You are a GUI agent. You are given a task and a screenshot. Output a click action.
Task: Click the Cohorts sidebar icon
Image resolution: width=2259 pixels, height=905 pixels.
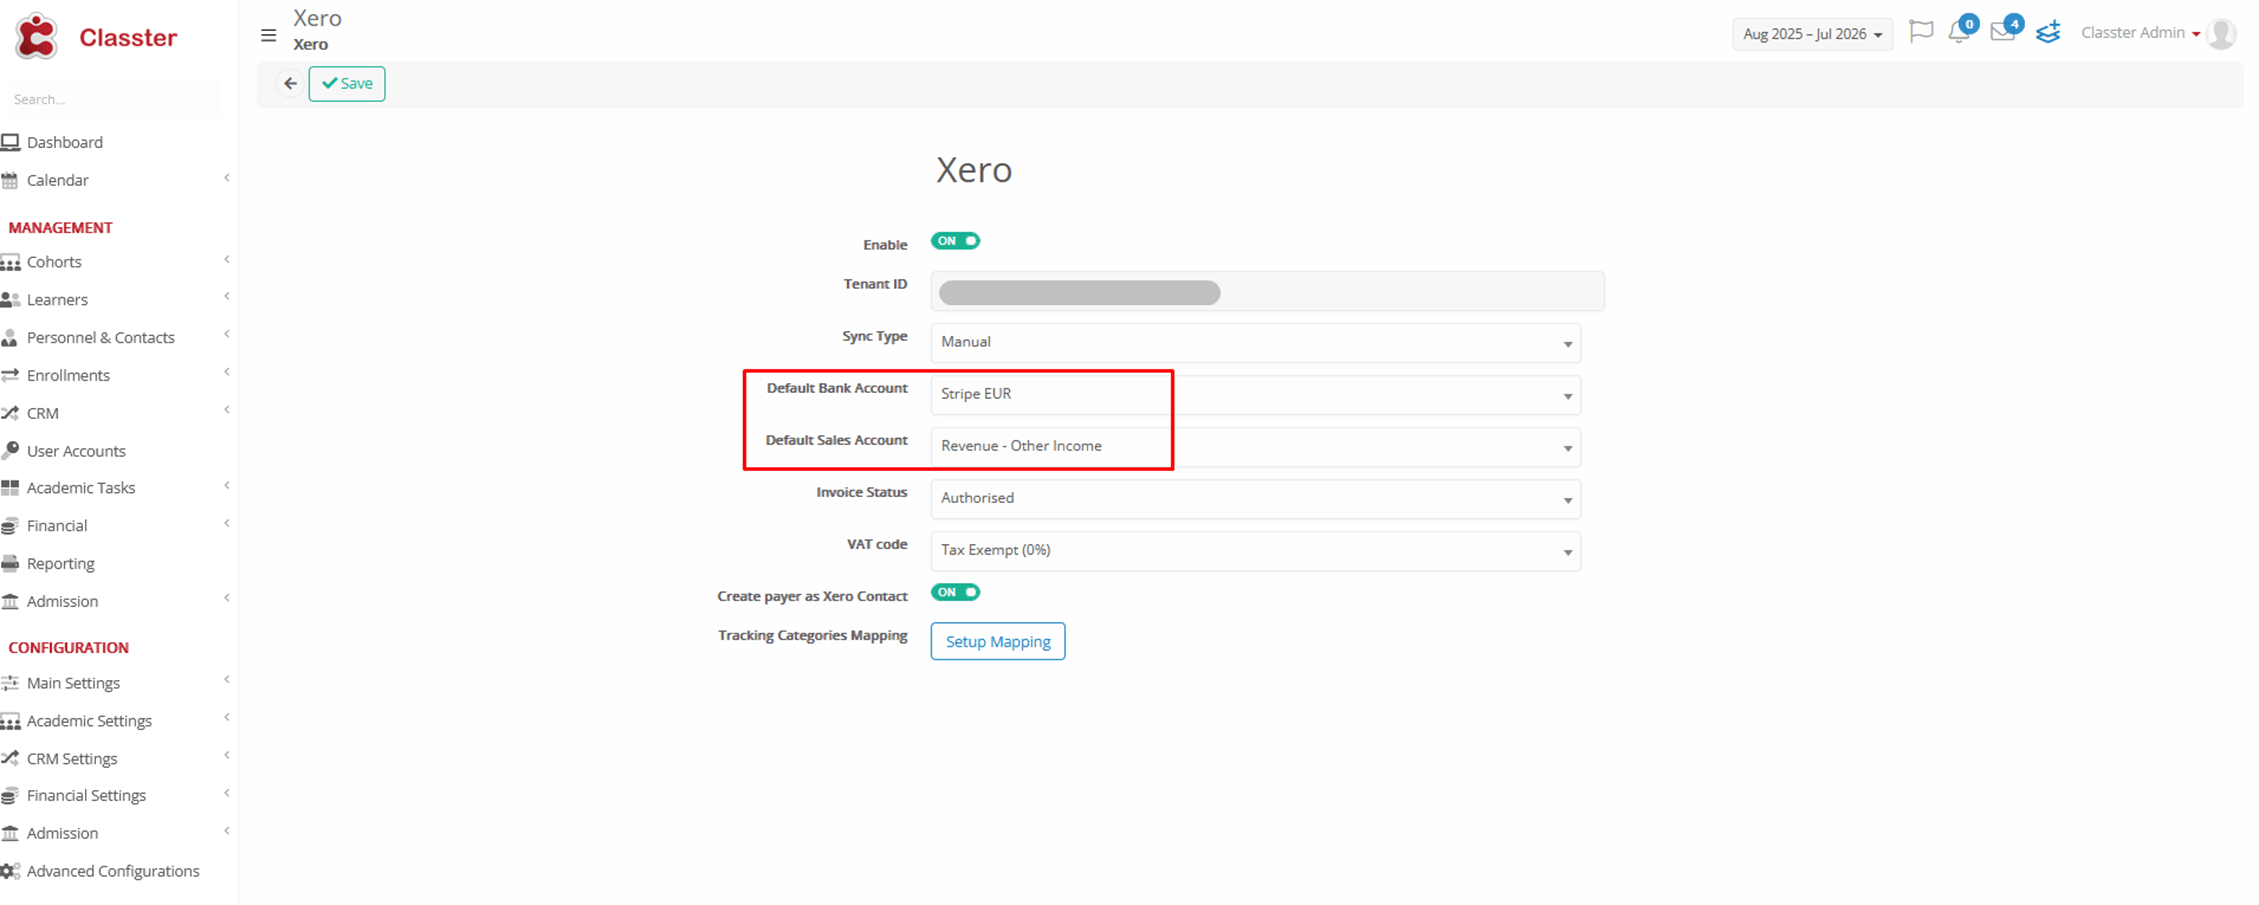click(x=11, y=262)
